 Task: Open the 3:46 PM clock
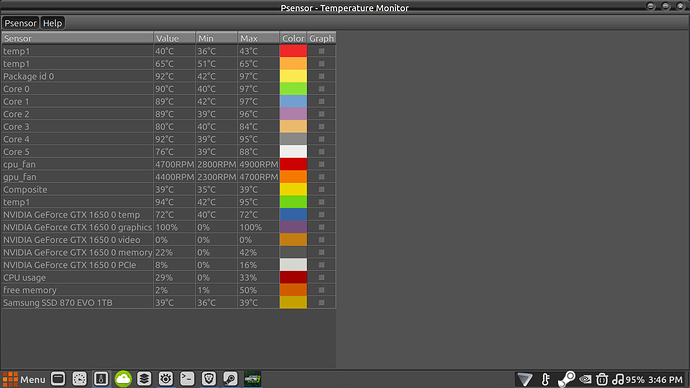(x=665, y=380)
